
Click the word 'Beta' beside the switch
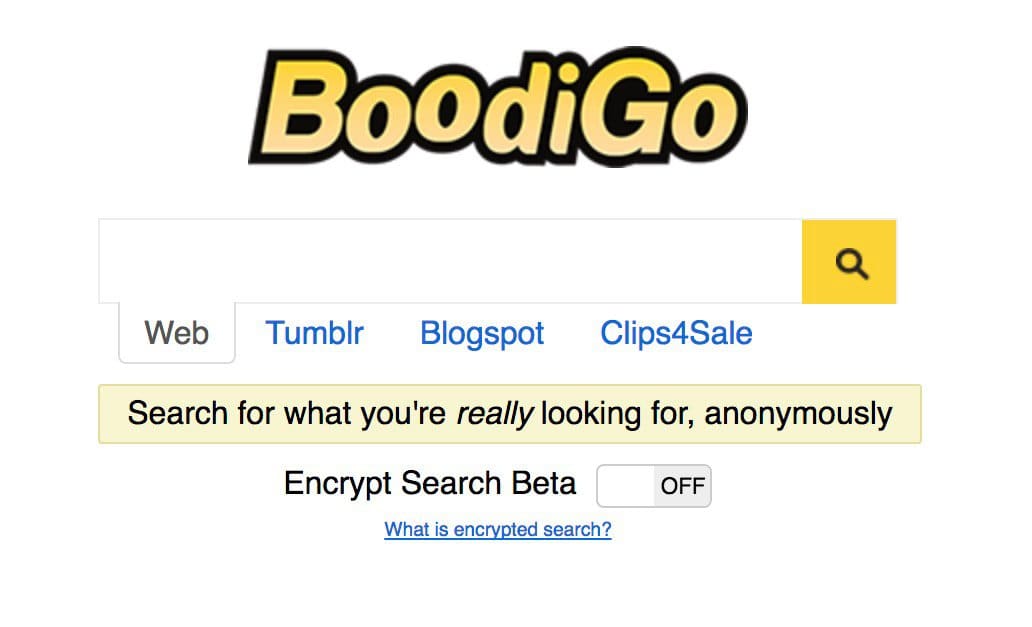click(x=543, y=484)
